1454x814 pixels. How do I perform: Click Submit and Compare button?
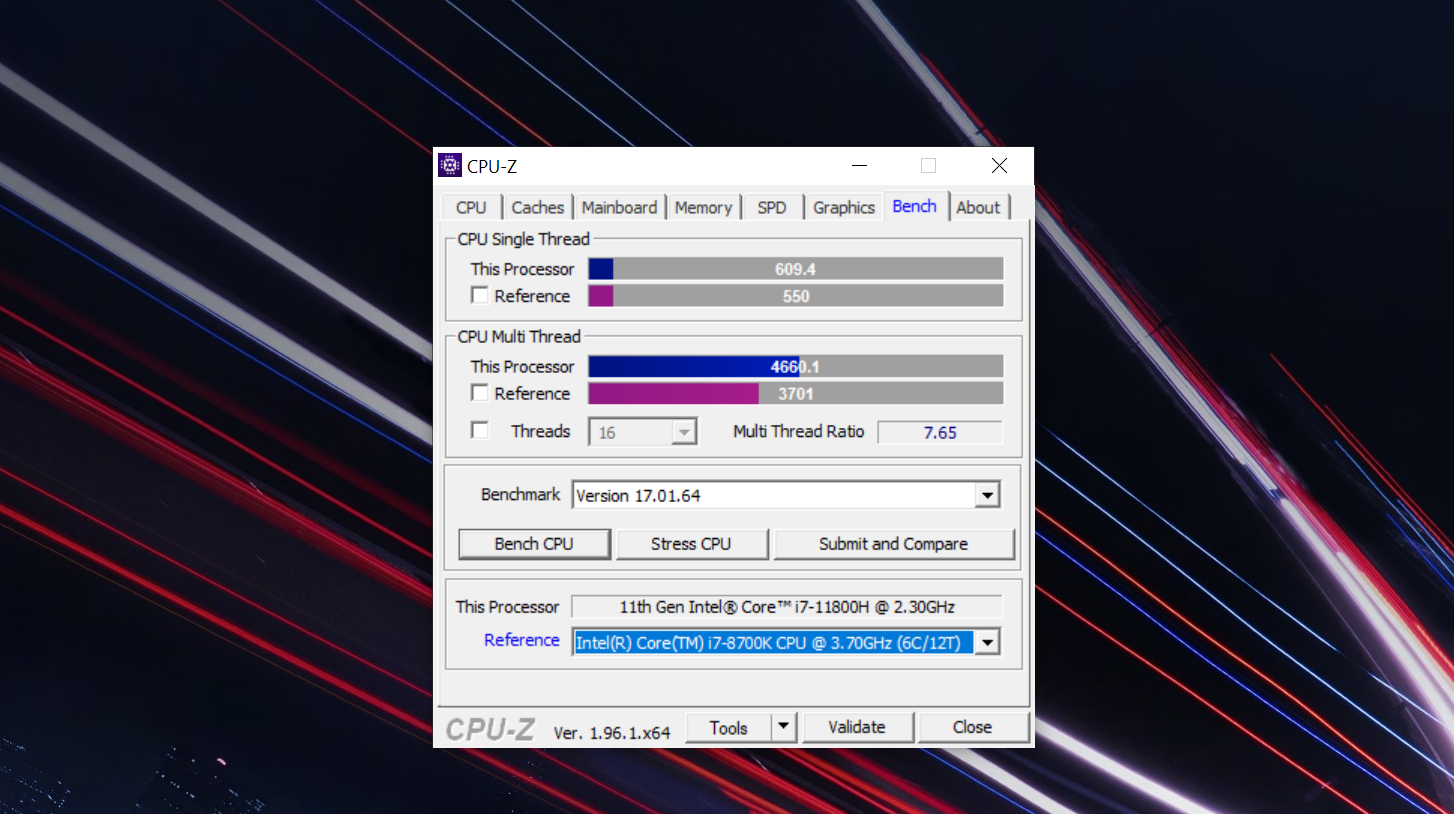pyautogui.click(x=893, y=544)
